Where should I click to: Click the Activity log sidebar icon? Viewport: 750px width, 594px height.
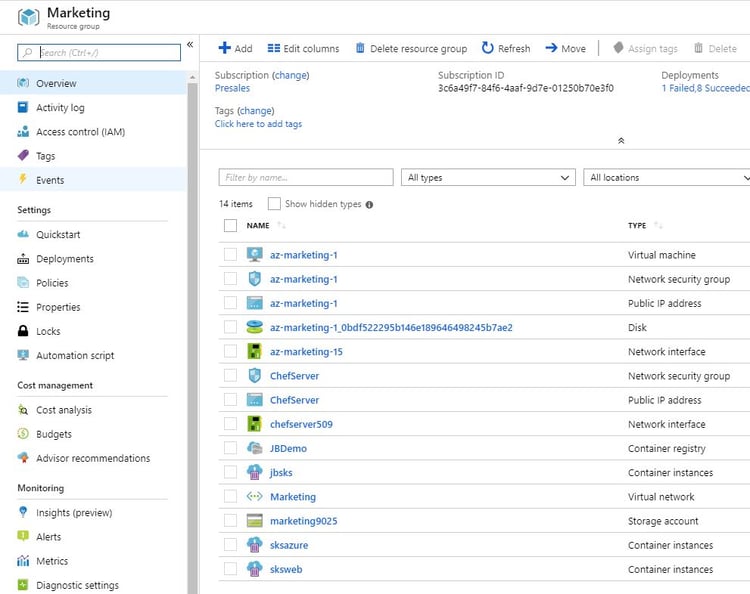click(22, 107)
